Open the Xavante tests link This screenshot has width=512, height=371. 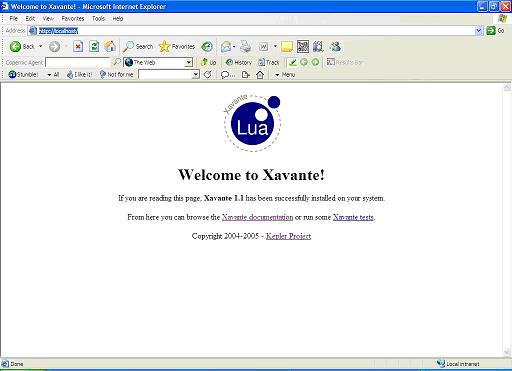[x=353, y=217]
